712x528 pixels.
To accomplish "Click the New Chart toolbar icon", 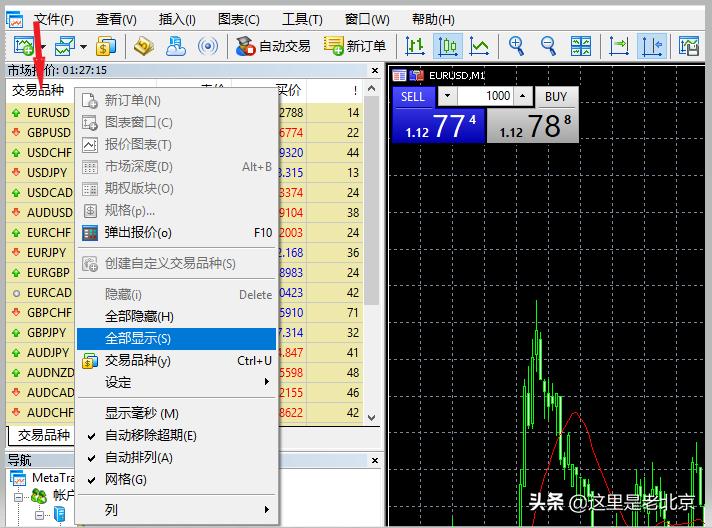I will point(23,45).
